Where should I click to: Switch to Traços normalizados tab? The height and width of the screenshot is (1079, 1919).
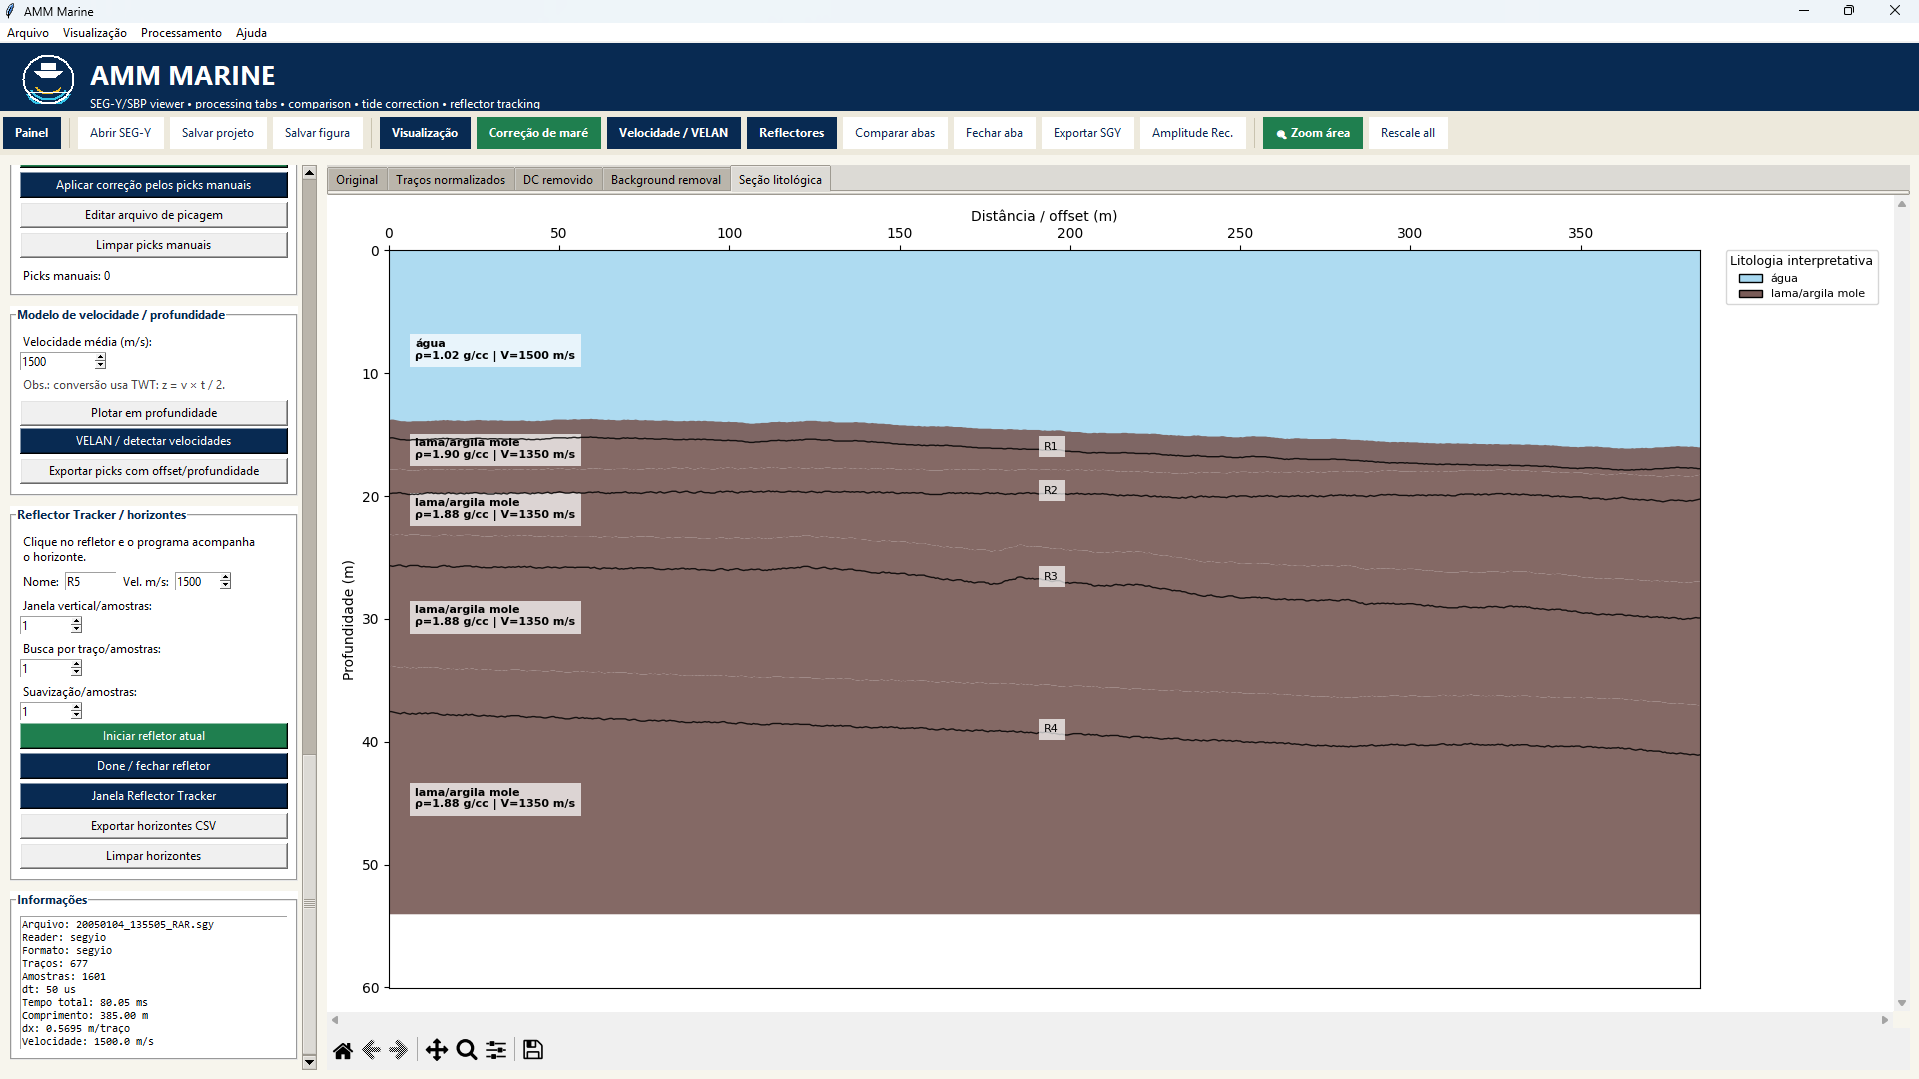450,180
